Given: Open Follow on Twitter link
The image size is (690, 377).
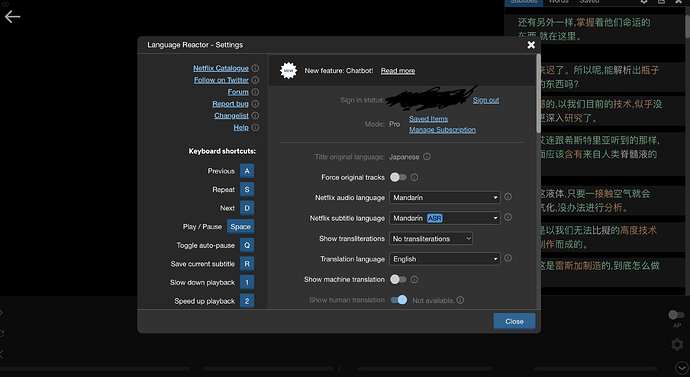Looking at the screenshot, I should pyautogui.click(x=221, y=80).
